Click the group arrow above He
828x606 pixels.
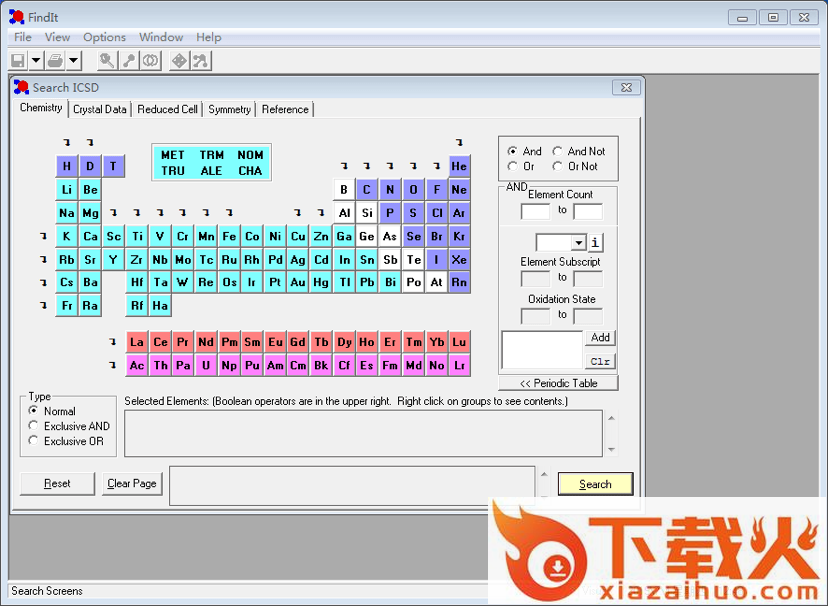pyautogui.click(x=459, y=143)
